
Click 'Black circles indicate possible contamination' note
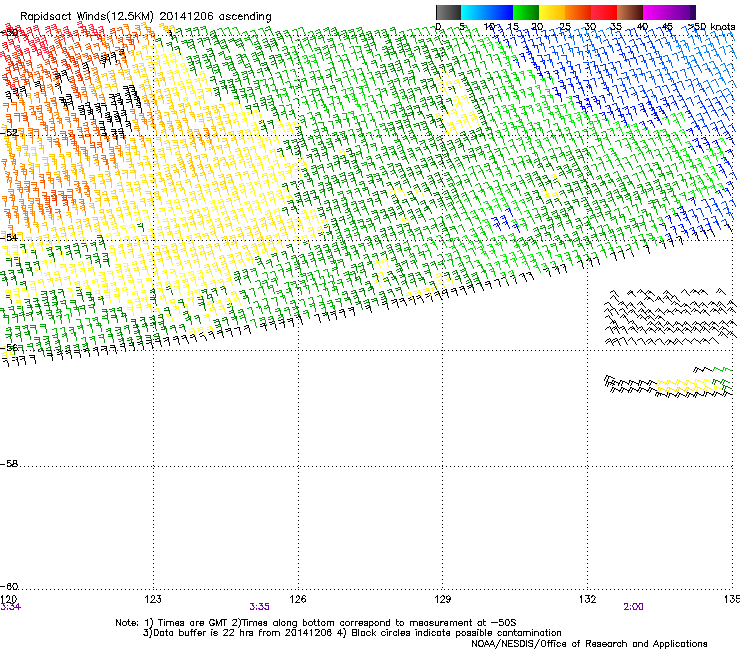(x=456, y=633)
